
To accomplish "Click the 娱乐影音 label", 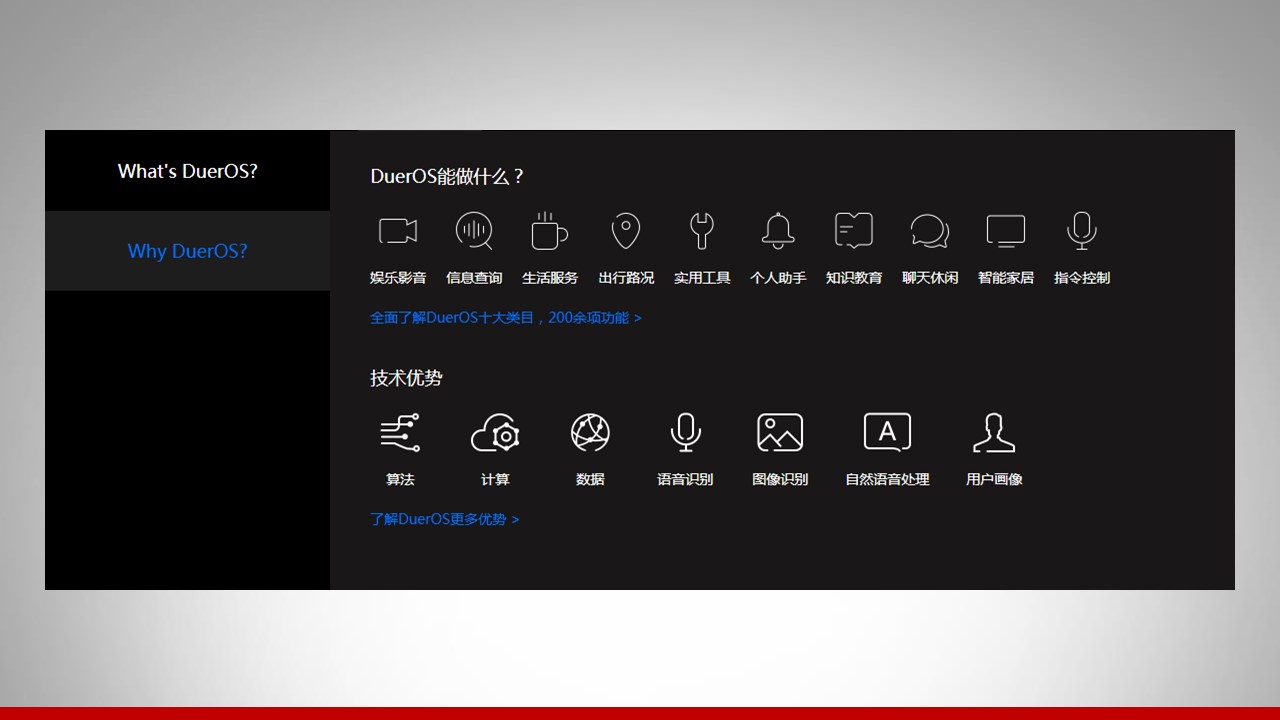I will pos(398,278).
